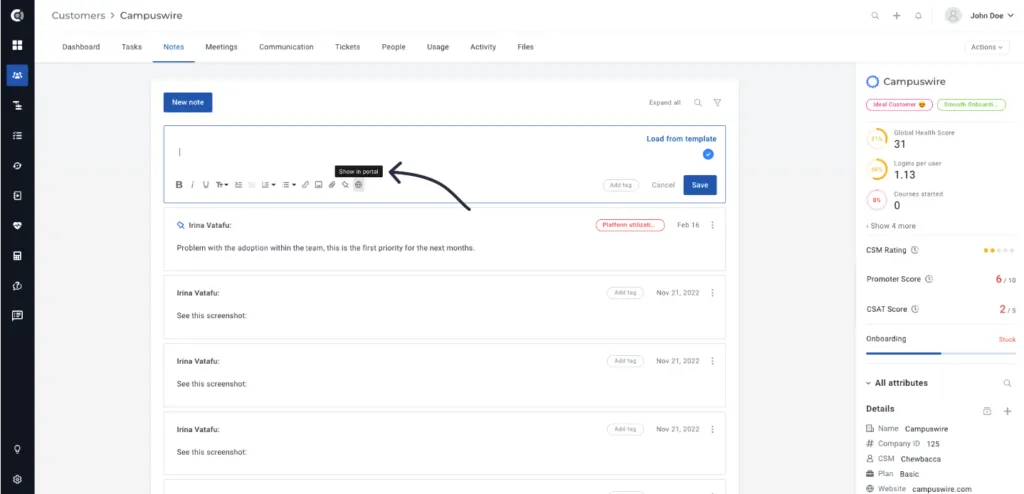Switch to the Meetings tab
The image size is (1024, 494).
pyautogui.click(x=221, y=47)
